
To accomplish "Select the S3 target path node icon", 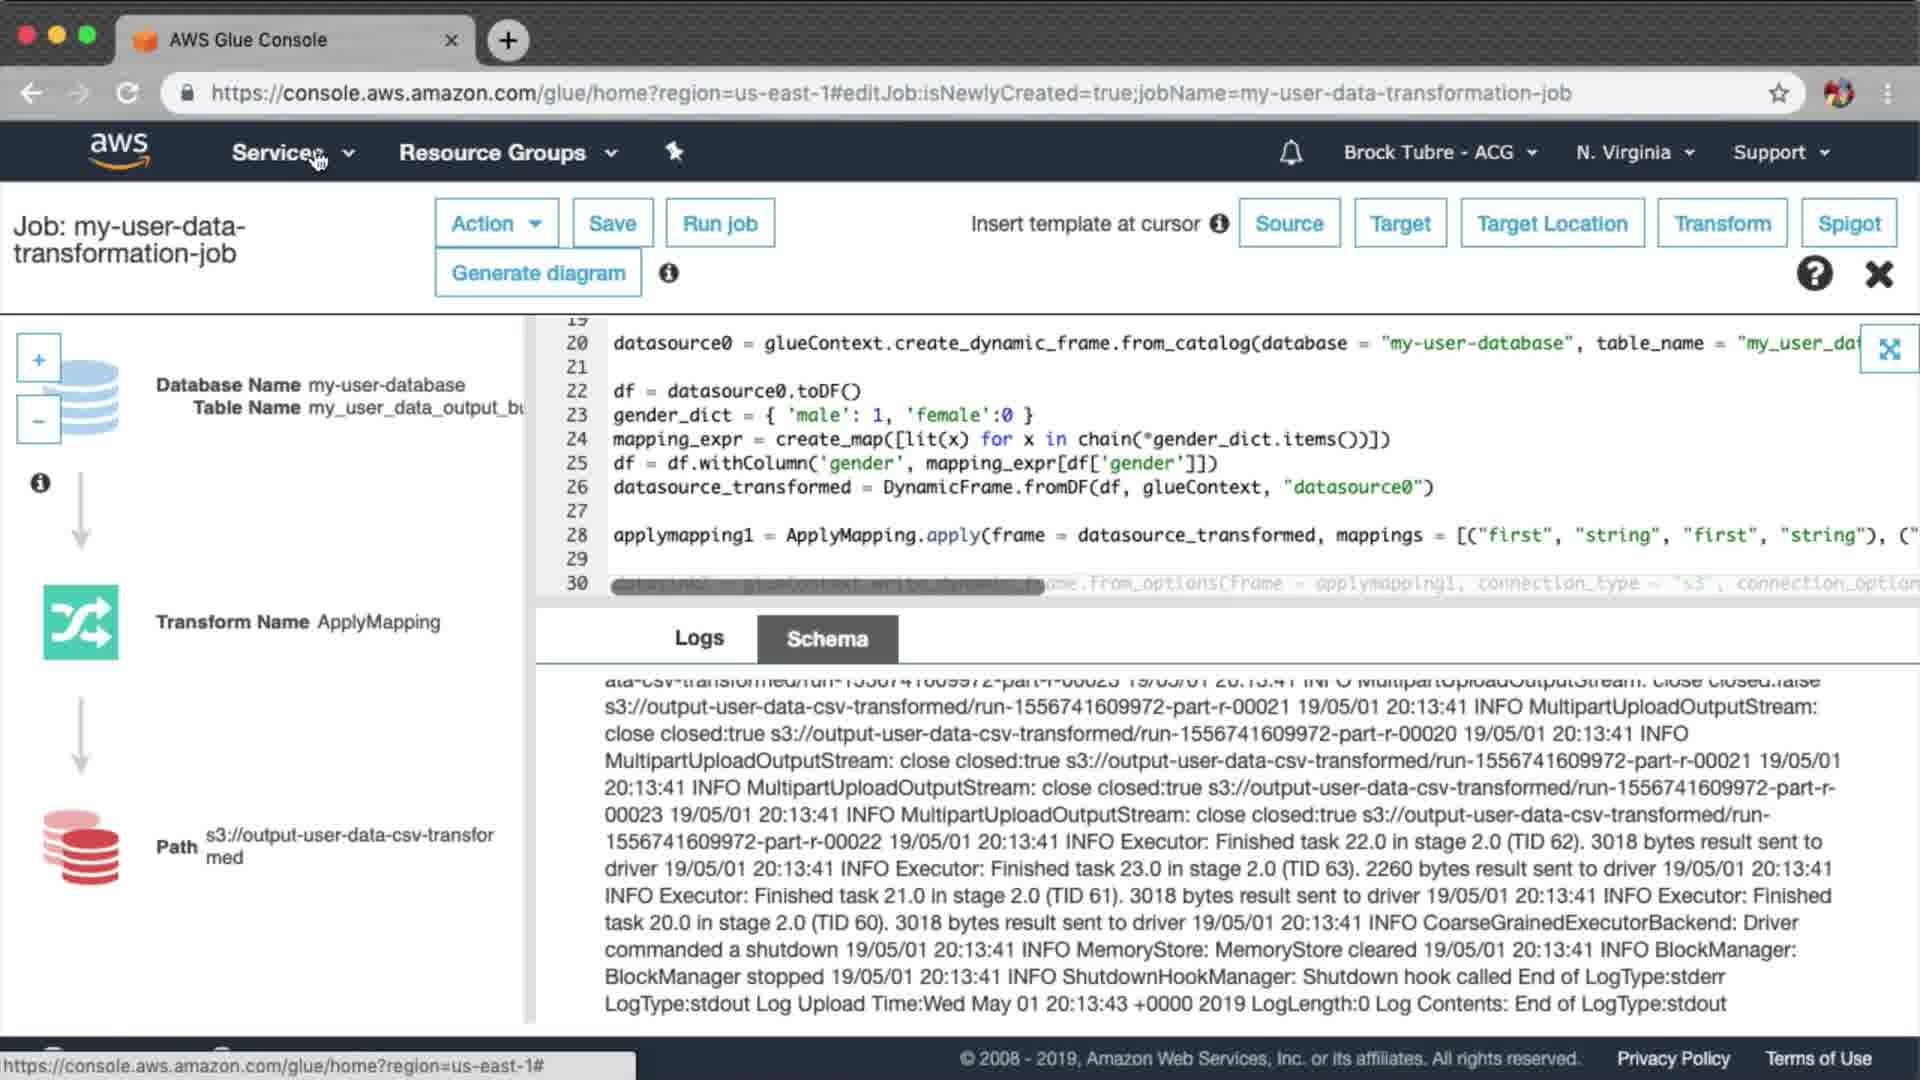I will [81, 847].
